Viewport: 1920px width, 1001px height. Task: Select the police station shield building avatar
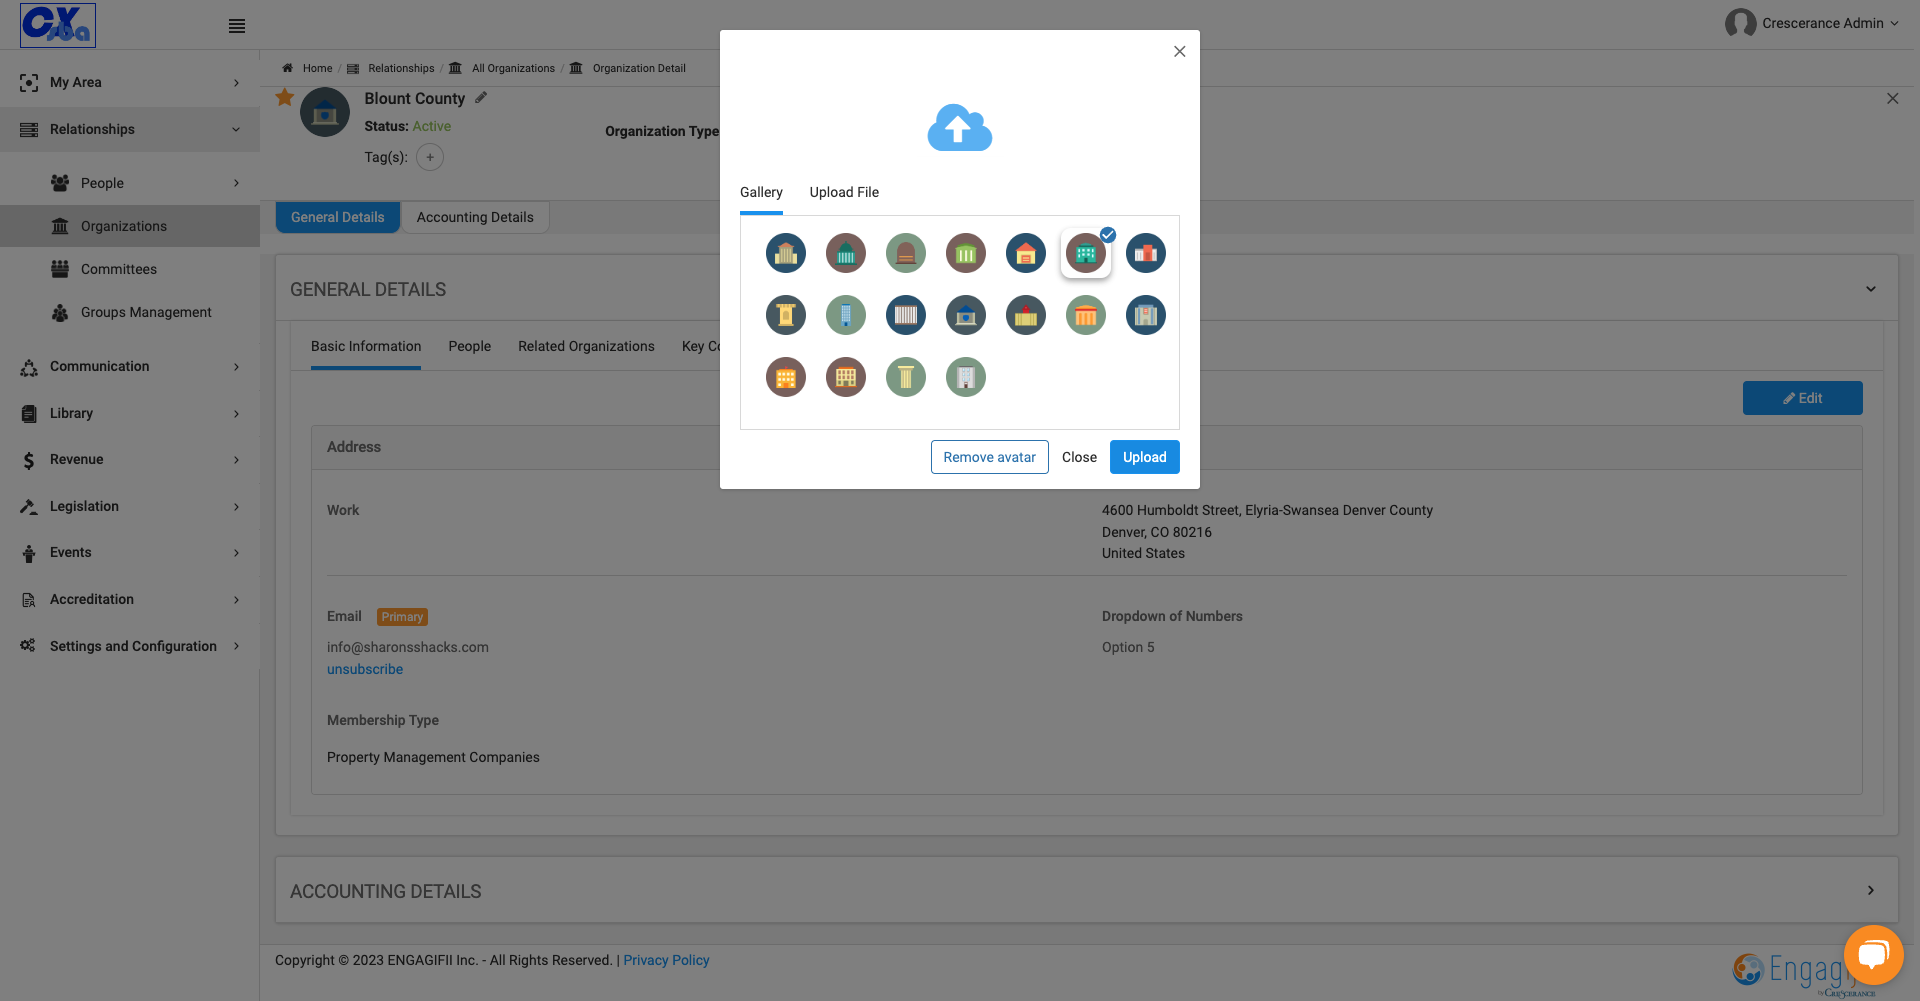coord(966,315)
